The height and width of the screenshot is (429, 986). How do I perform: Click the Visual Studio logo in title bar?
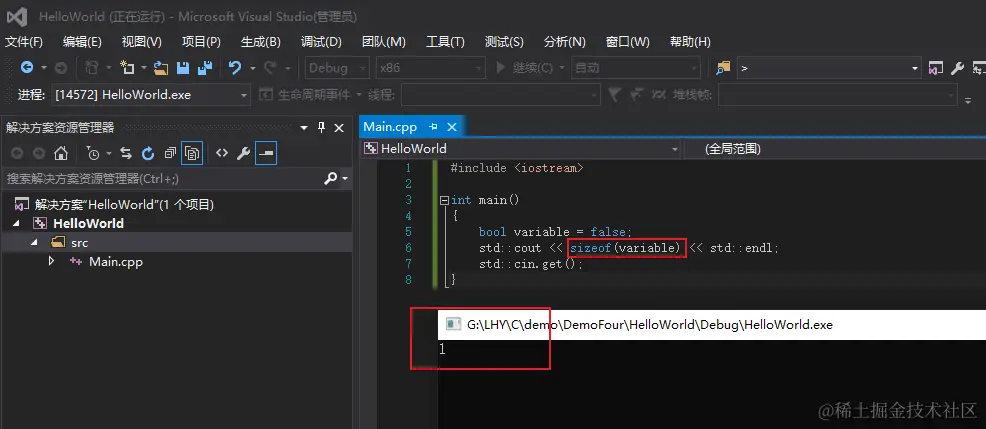pos(17,17)
